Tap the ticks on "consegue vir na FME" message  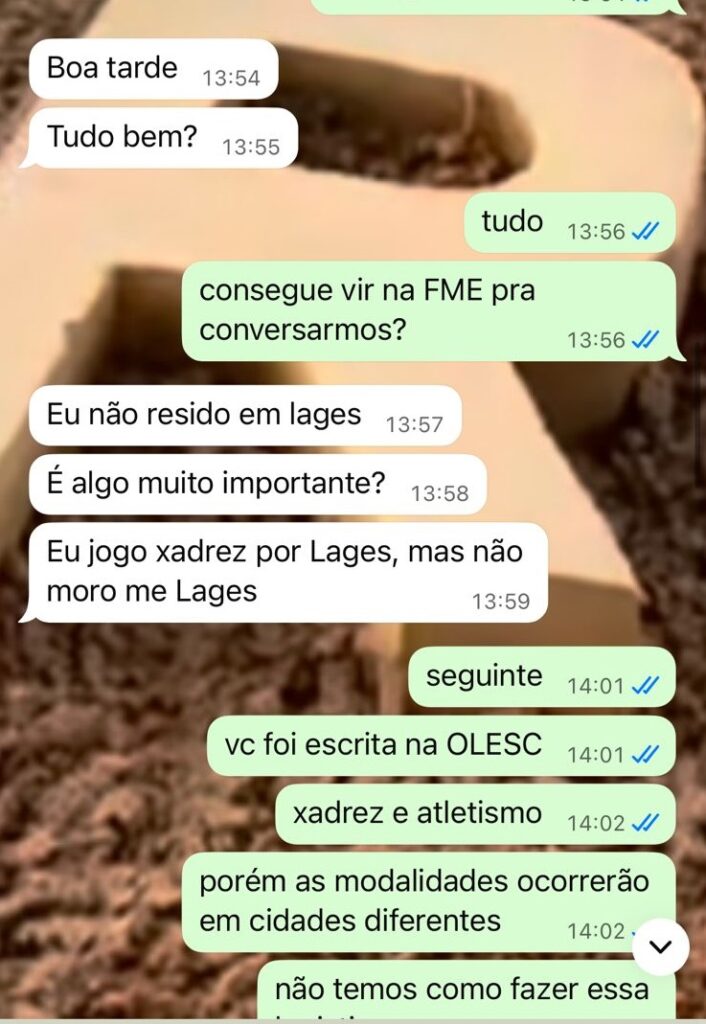click(x=645, y=340)
